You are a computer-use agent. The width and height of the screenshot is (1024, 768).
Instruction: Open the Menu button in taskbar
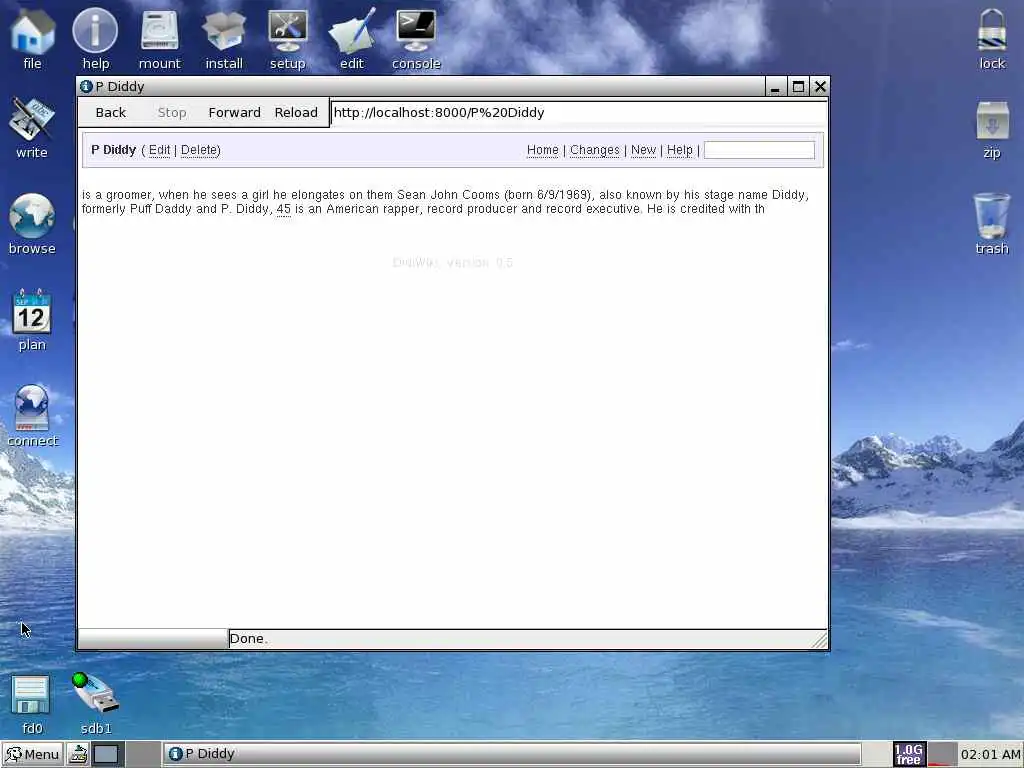(x=33, y=754)
